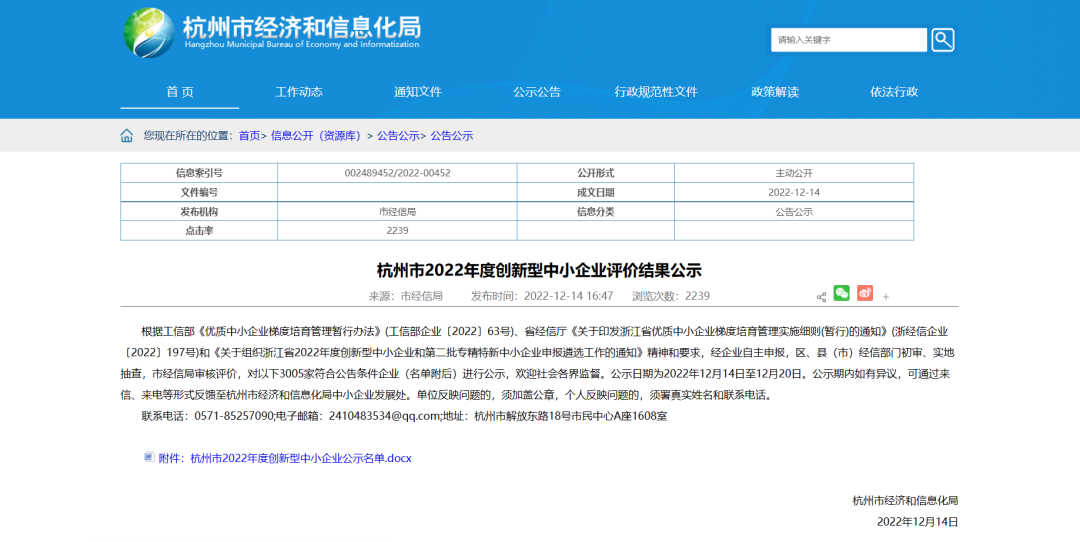Click the 来源：市经信局 text
Viewport: 1080px width, 542px height.
[406, 296]
